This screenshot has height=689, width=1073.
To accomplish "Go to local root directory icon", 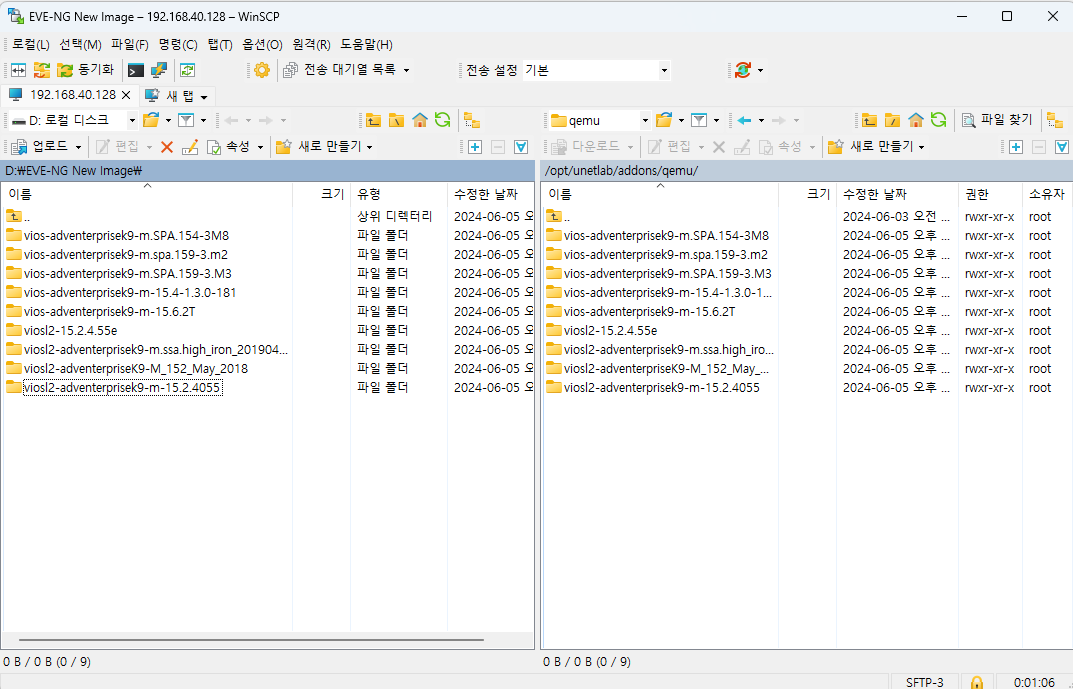I will (396, 120).
